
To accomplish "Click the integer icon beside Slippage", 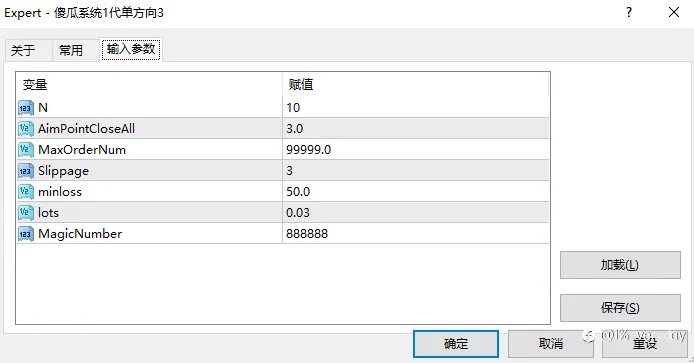I will 26,170.
